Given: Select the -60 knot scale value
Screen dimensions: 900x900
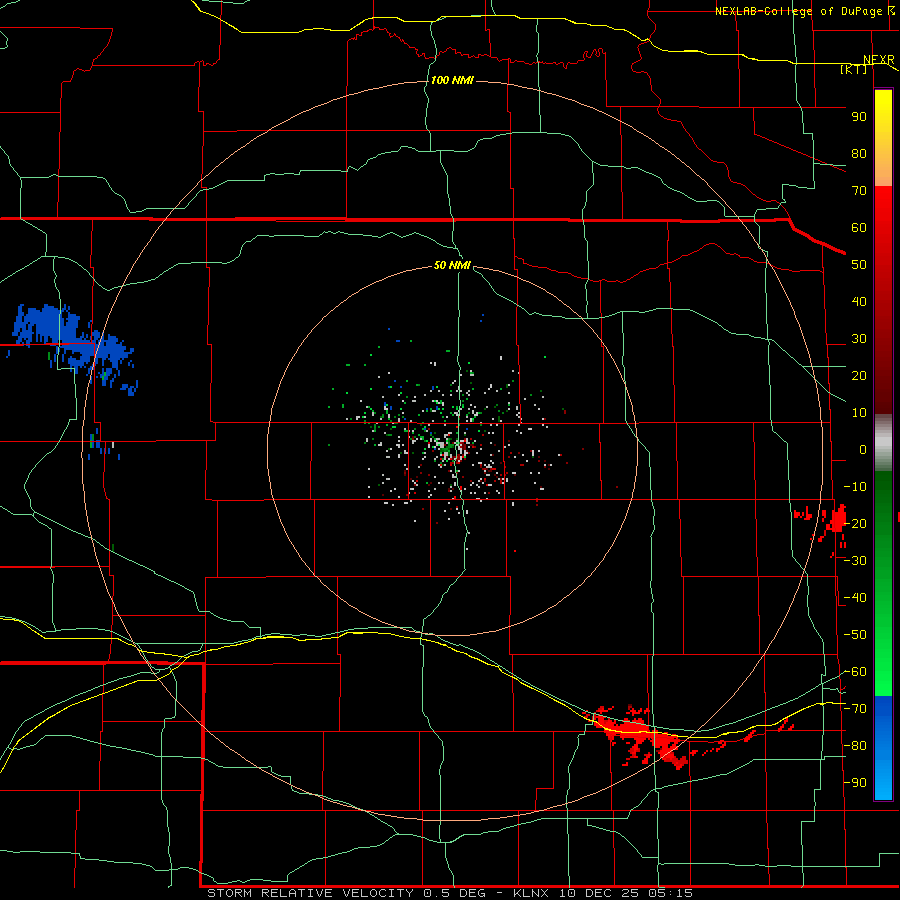Looking at the screenshot, I should [x=855, y=672].
